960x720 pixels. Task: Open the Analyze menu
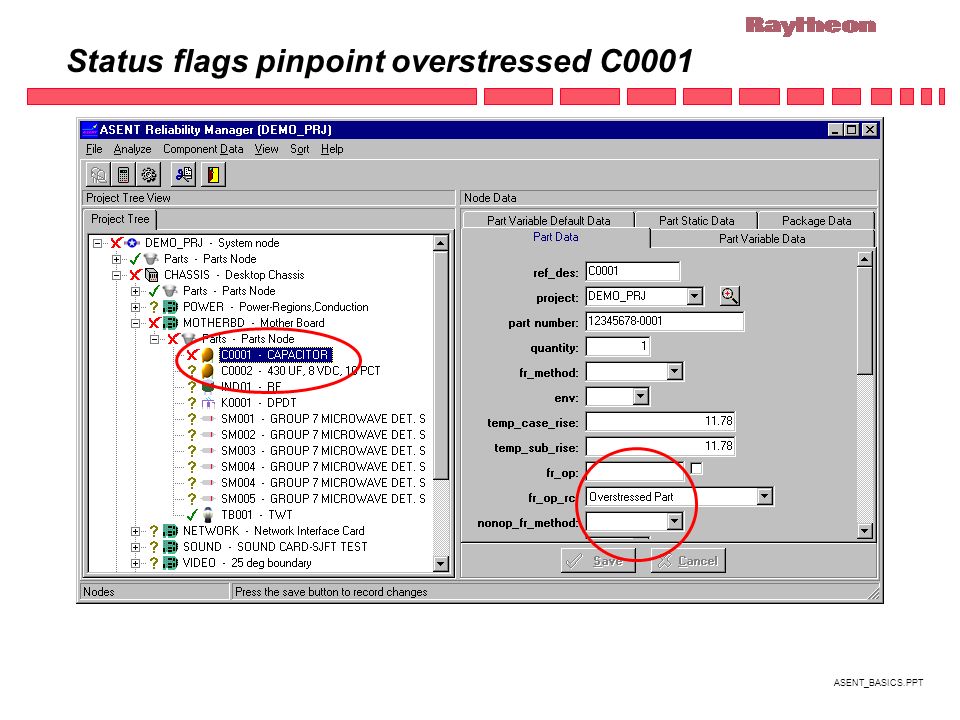pyautogui.click(x=132, y=149)
